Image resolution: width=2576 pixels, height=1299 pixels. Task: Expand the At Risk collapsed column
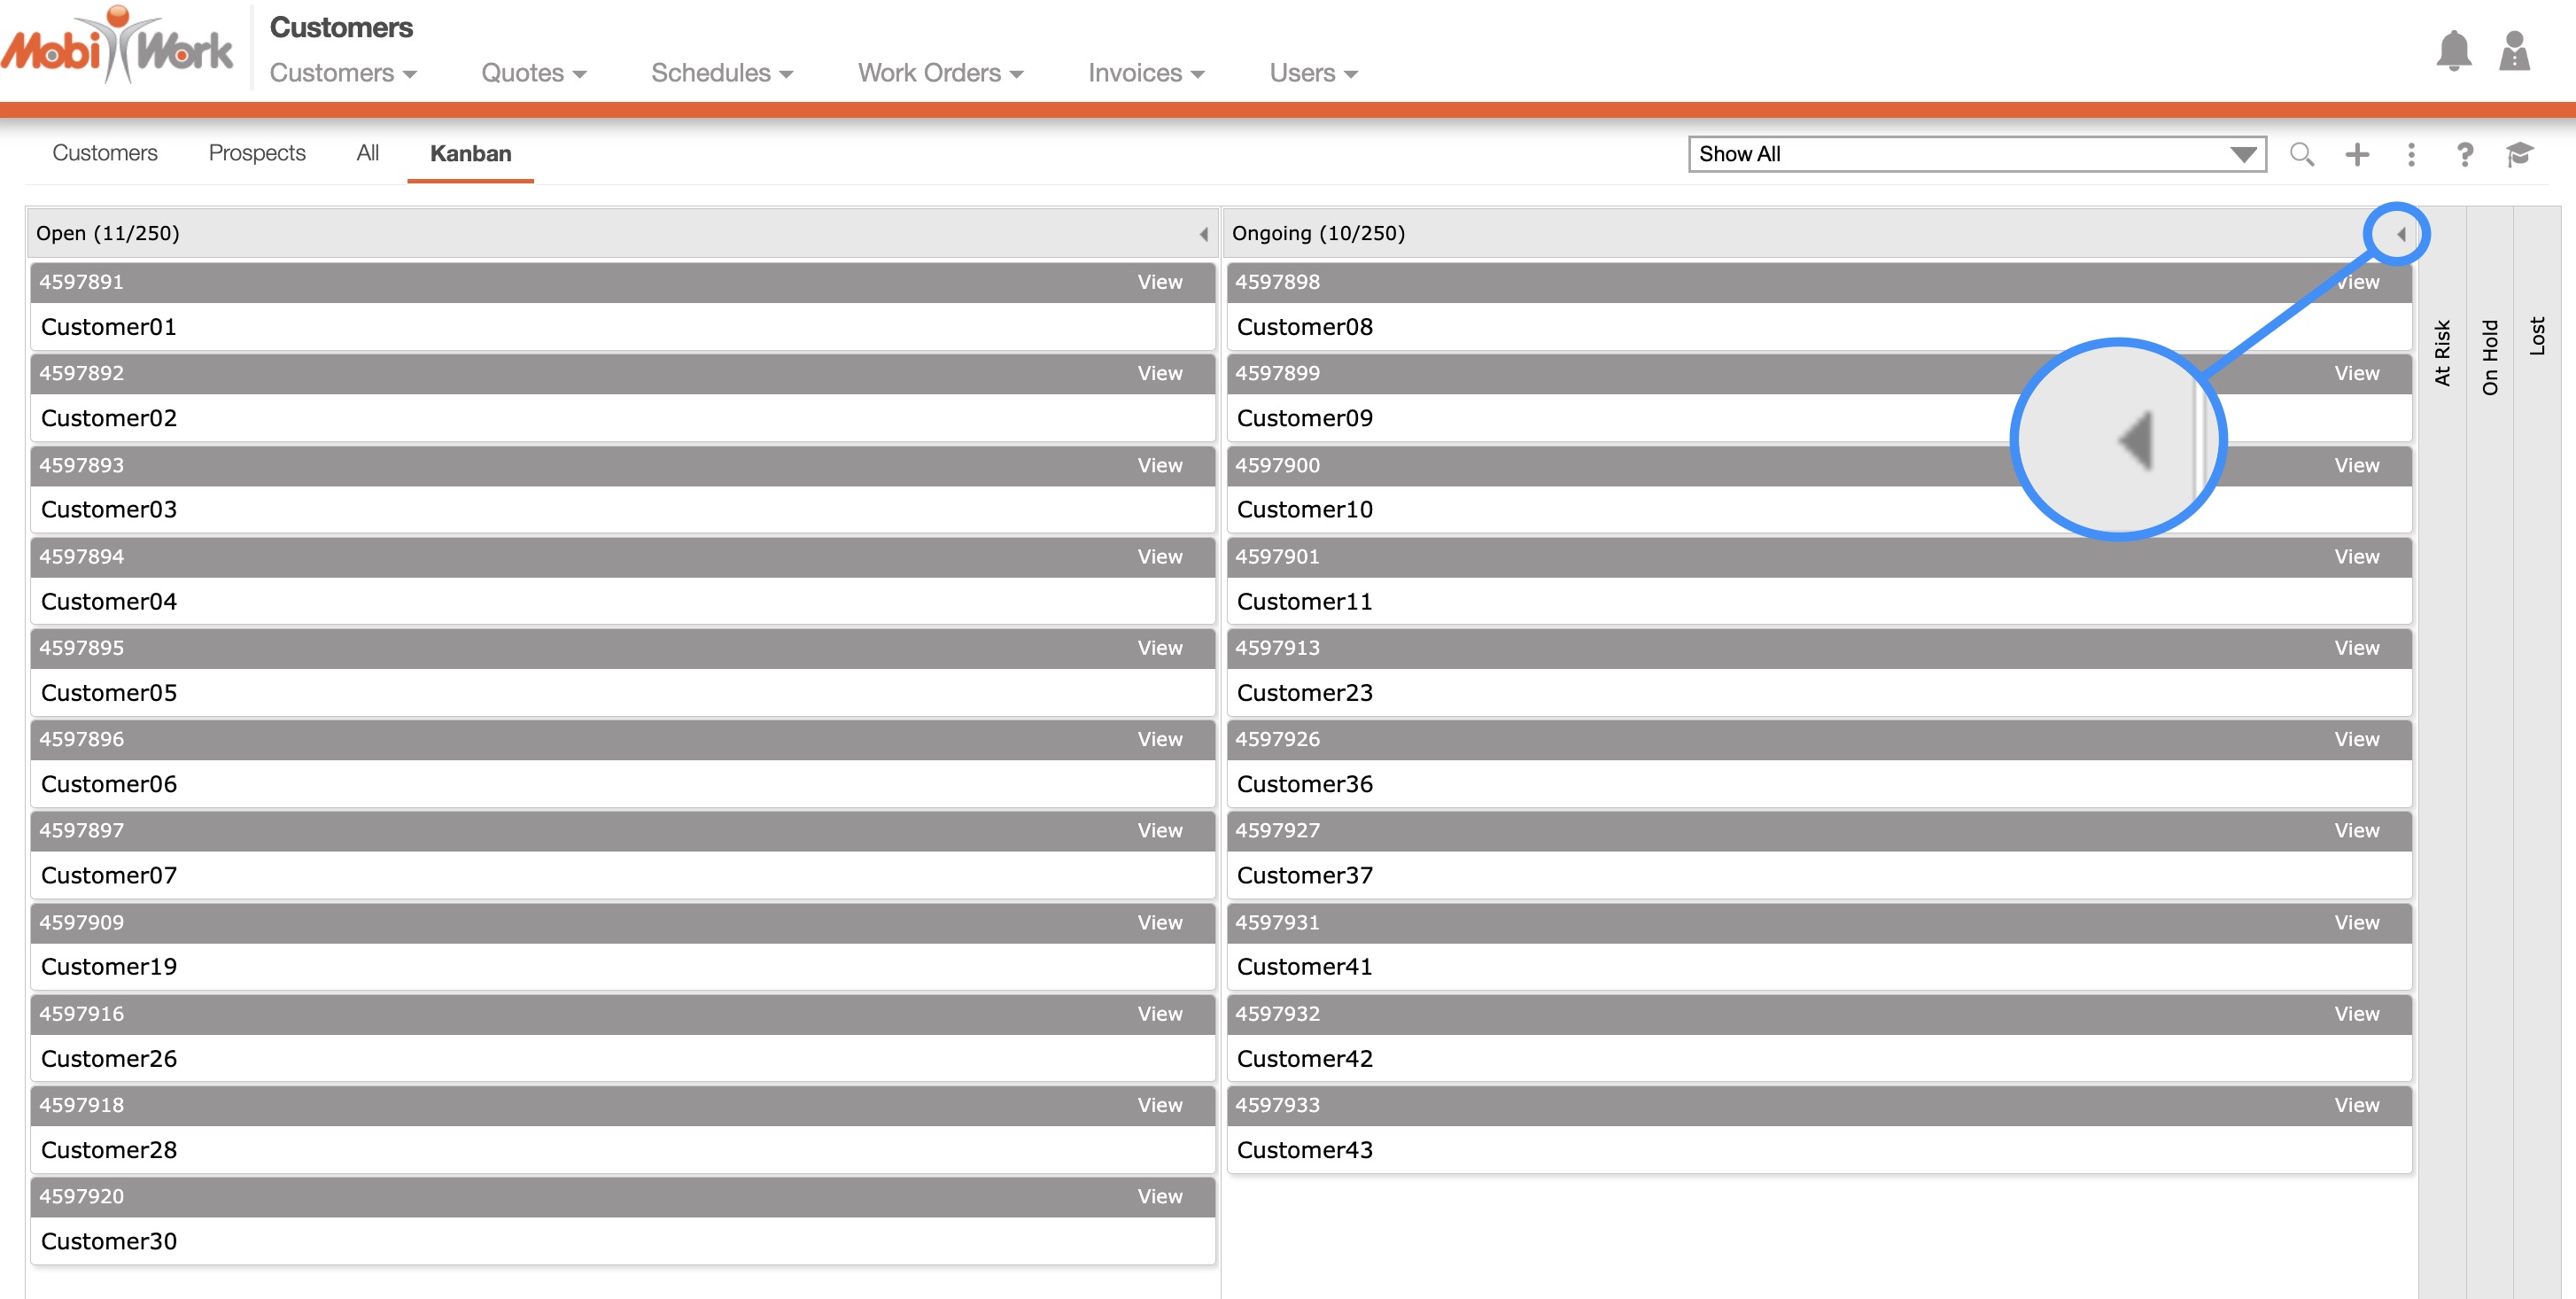2442,352
